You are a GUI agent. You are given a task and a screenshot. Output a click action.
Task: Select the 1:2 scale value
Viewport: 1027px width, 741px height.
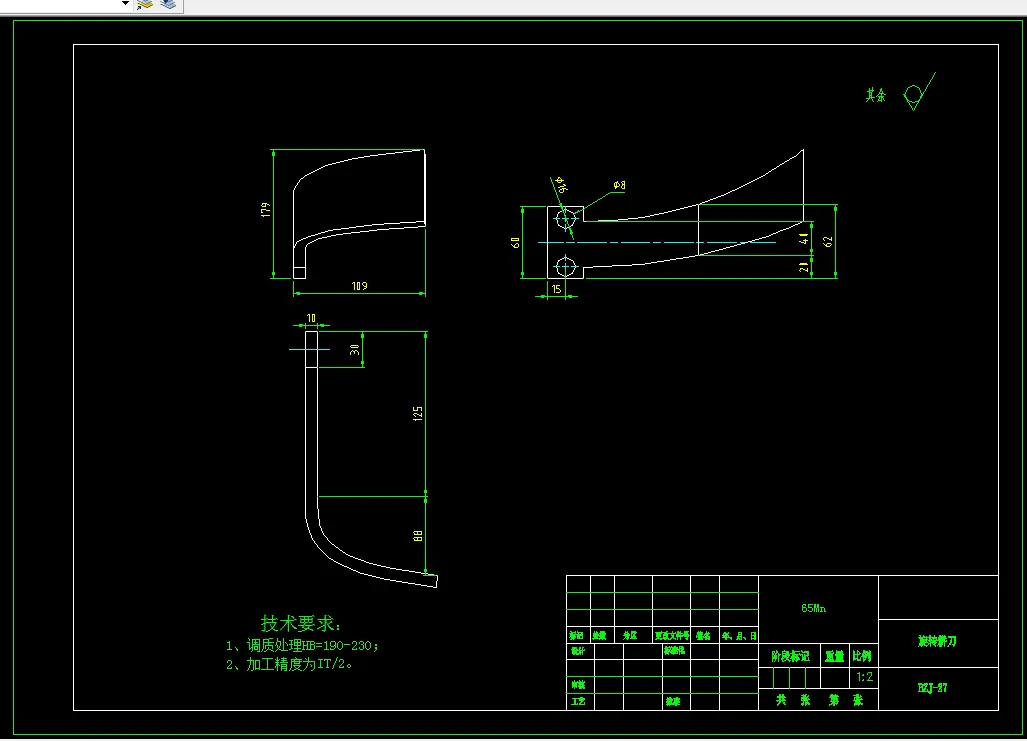click(865, 677)
